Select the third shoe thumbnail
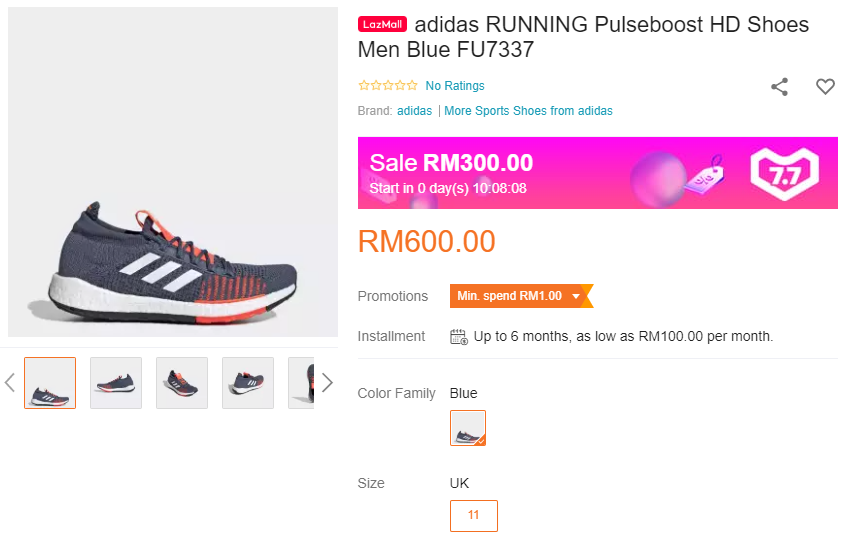The image size is (854, 549). (x=182, y=383)
